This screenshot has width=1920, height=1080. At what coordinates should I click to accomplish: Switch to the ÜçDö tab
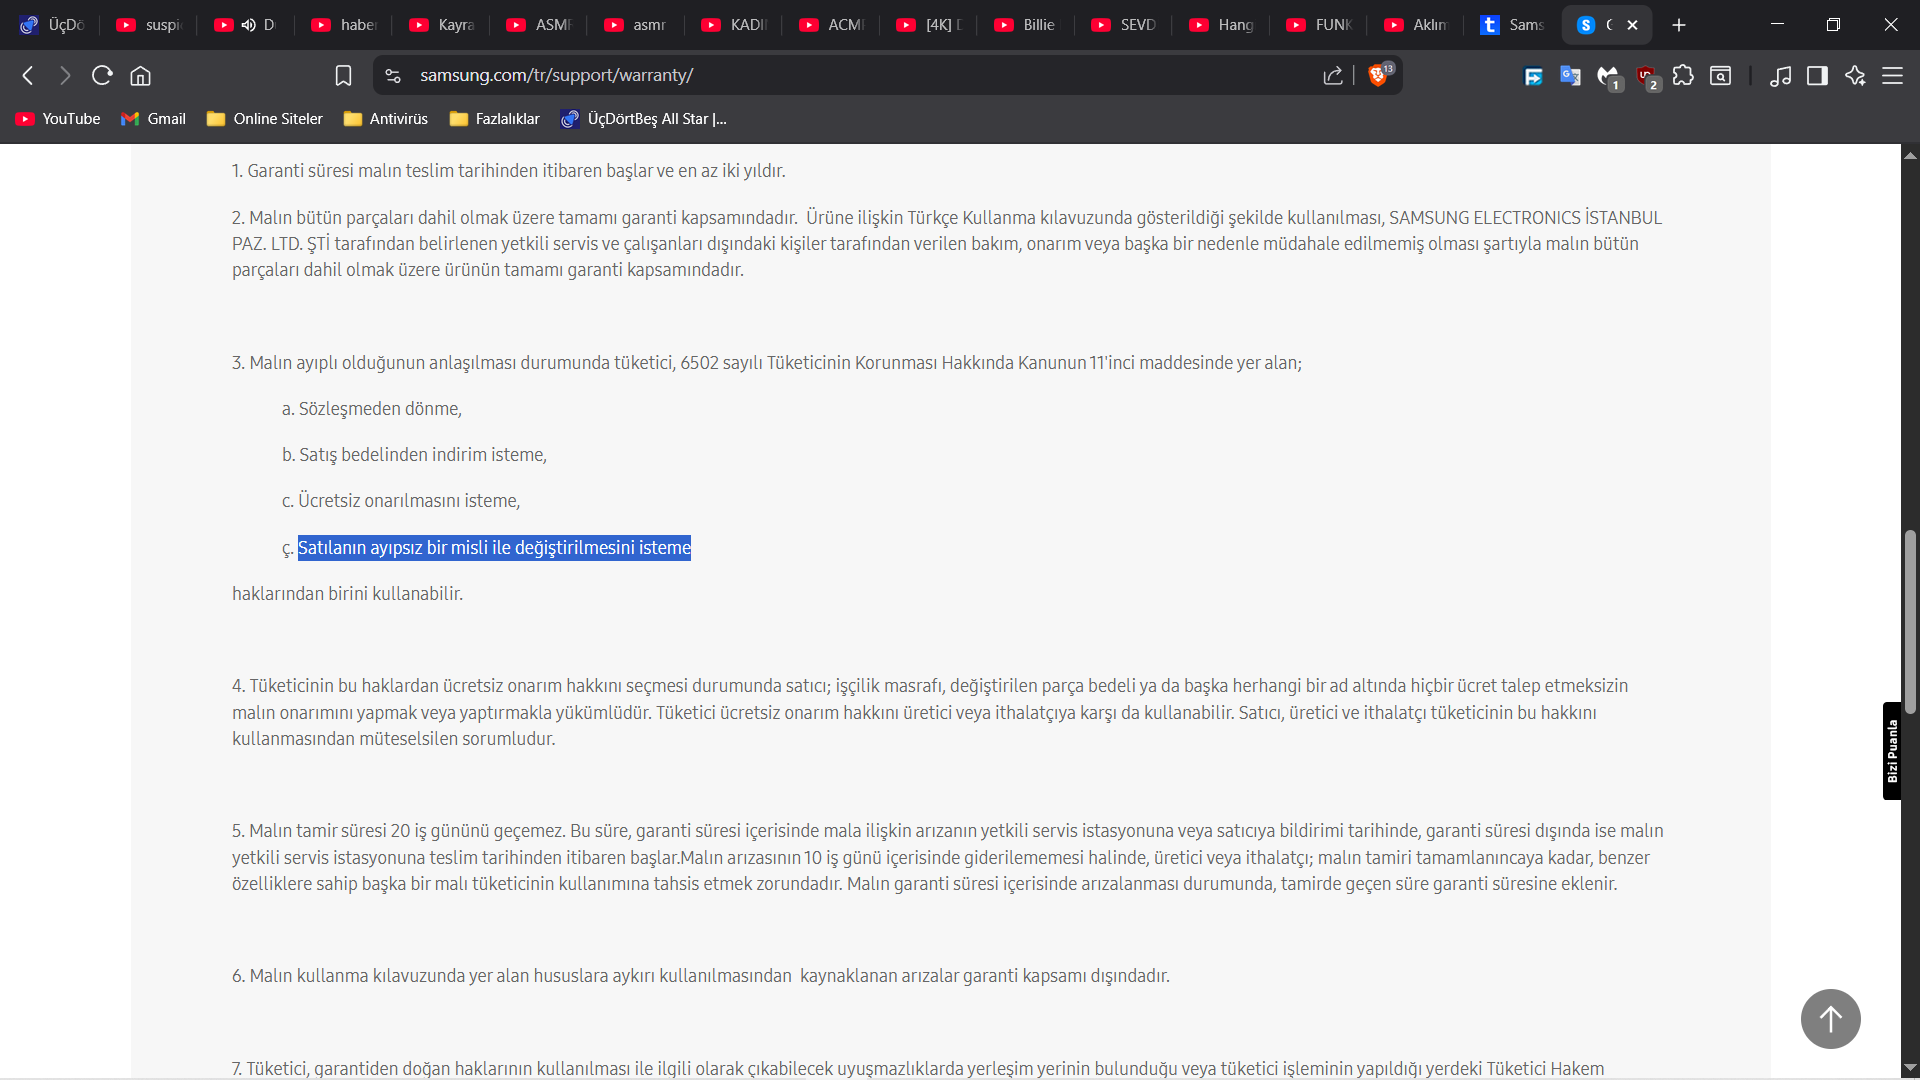click(55, 25)
